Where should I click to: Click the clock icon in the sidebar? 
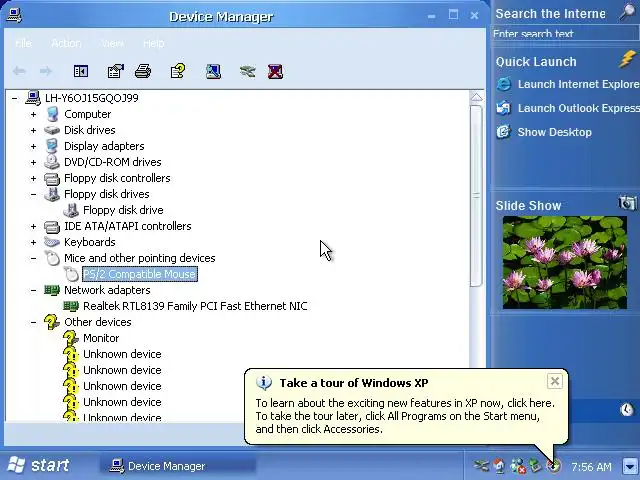coord(627,409)
